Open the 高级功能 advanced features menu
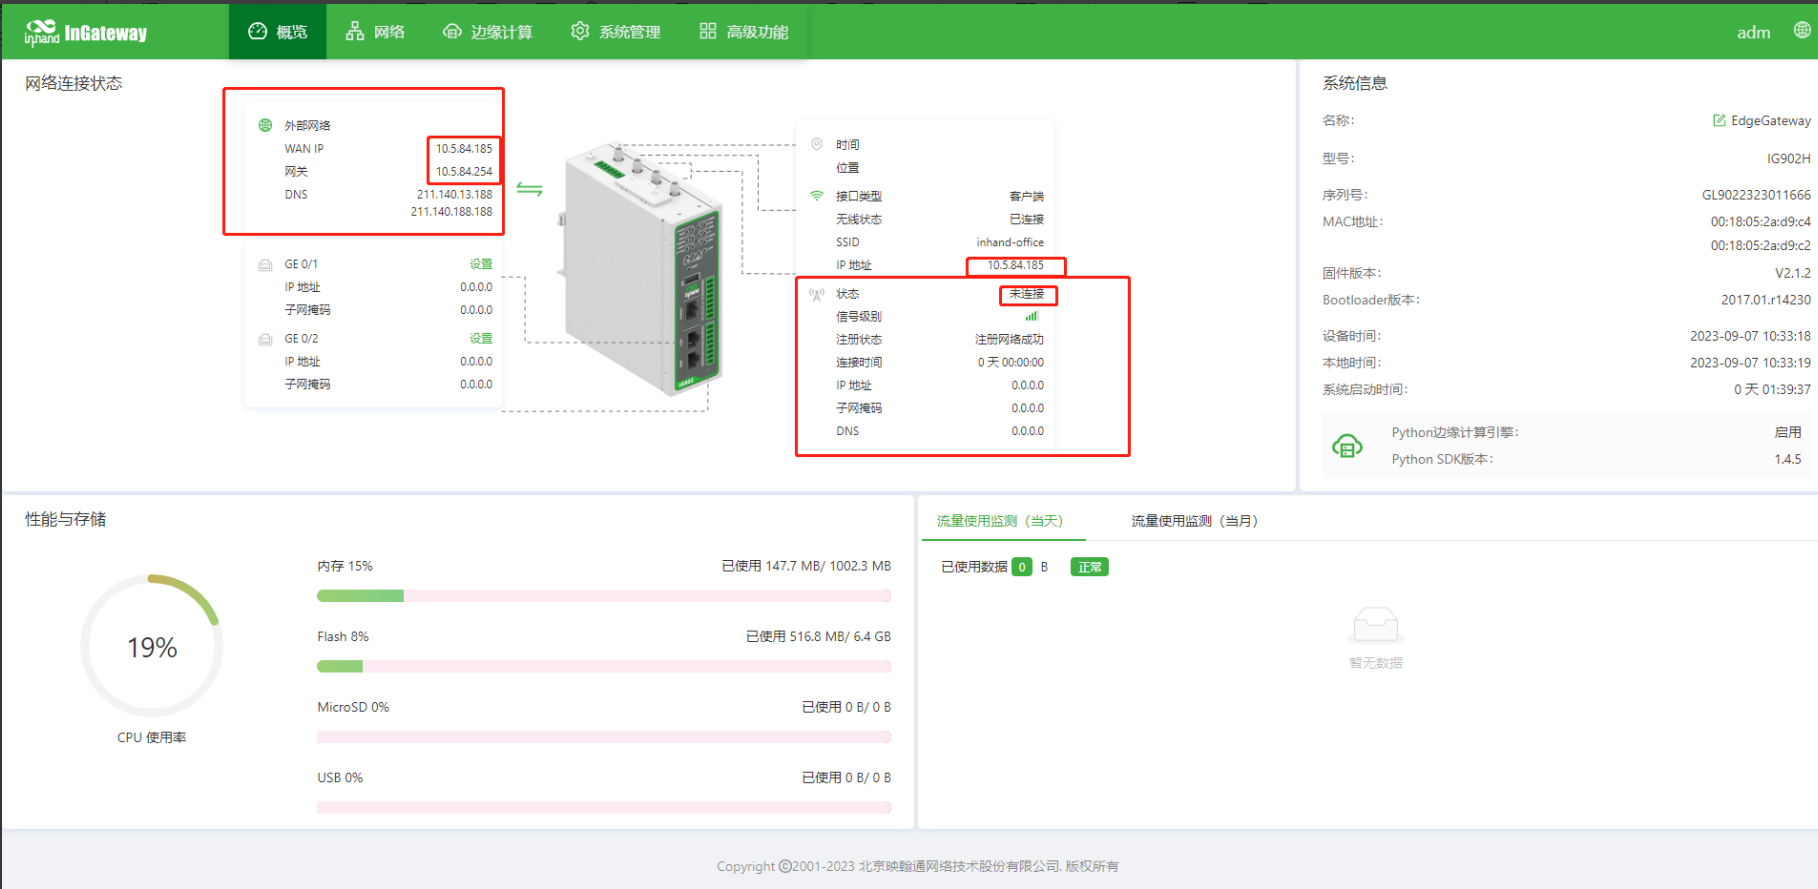1818x889 pixels. [x=744, y=32]
